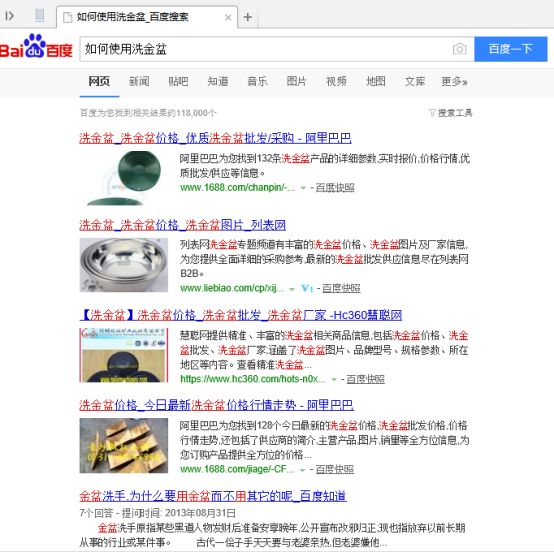The width and height of the screenshot is (554, 553).
Task: Switch to the 新闻 tab
Action: point(139,81)
